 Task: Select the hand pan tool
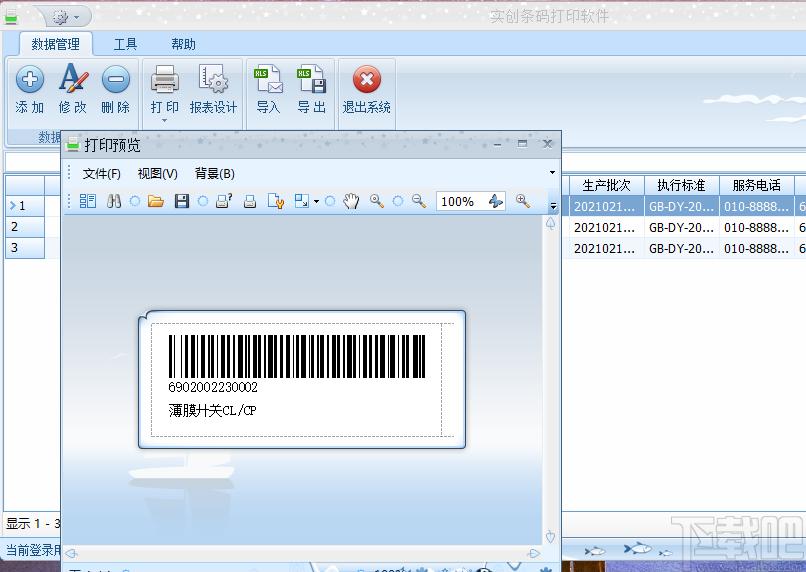(x=351, y=201)
